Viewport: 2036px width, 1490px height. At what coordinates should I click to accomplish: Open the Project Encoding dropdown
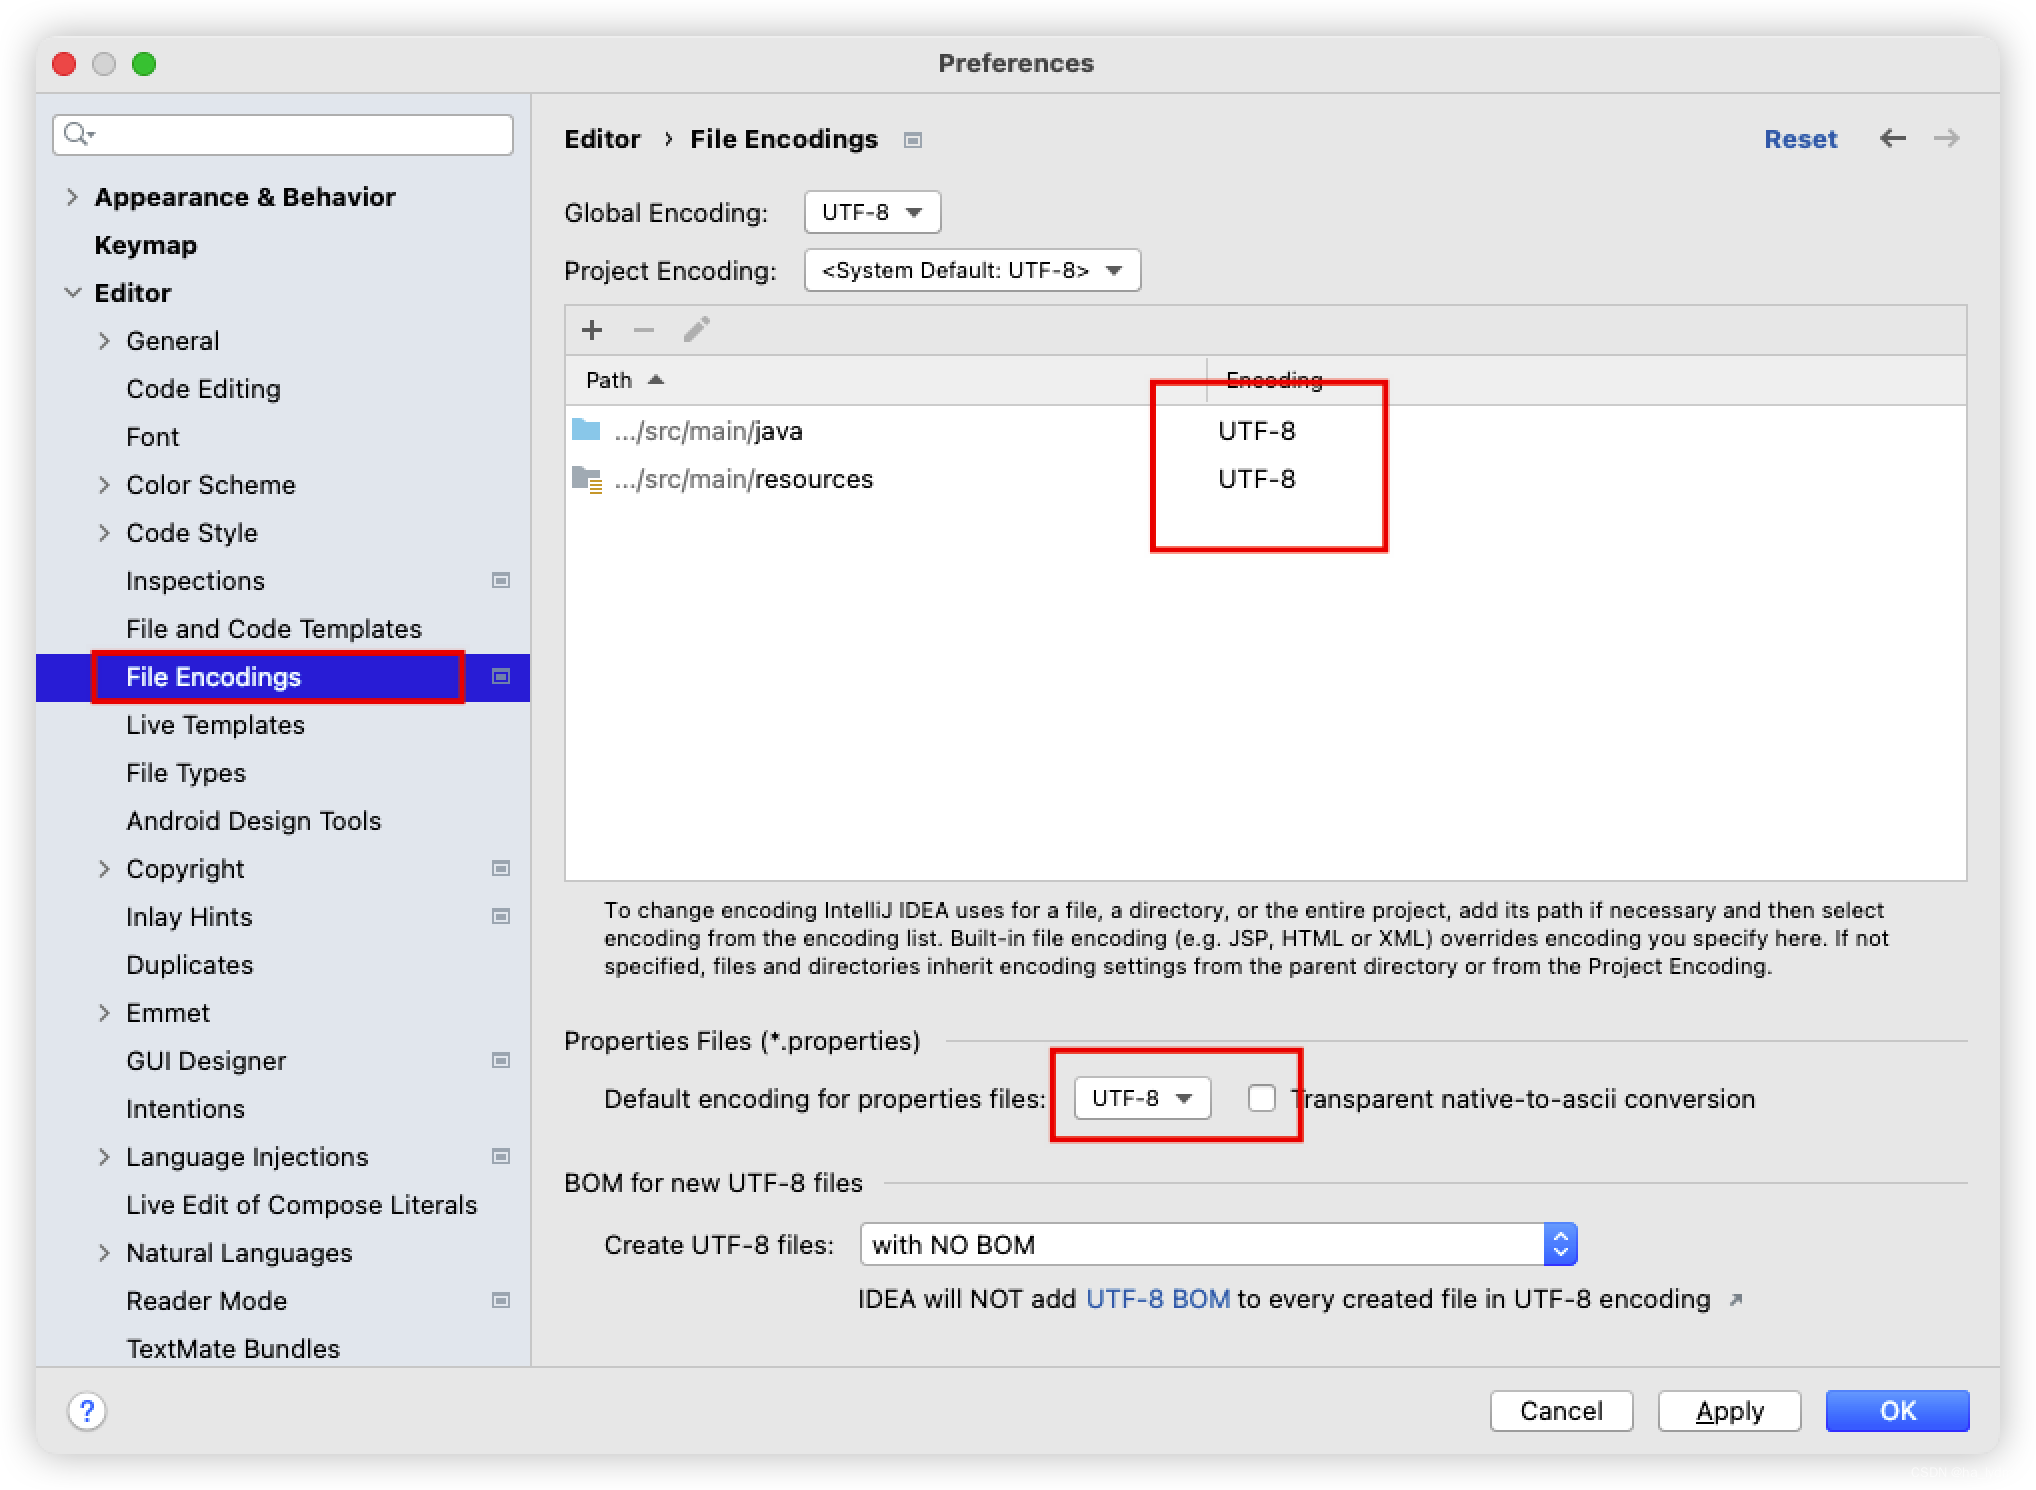click(x=972, y=270)
